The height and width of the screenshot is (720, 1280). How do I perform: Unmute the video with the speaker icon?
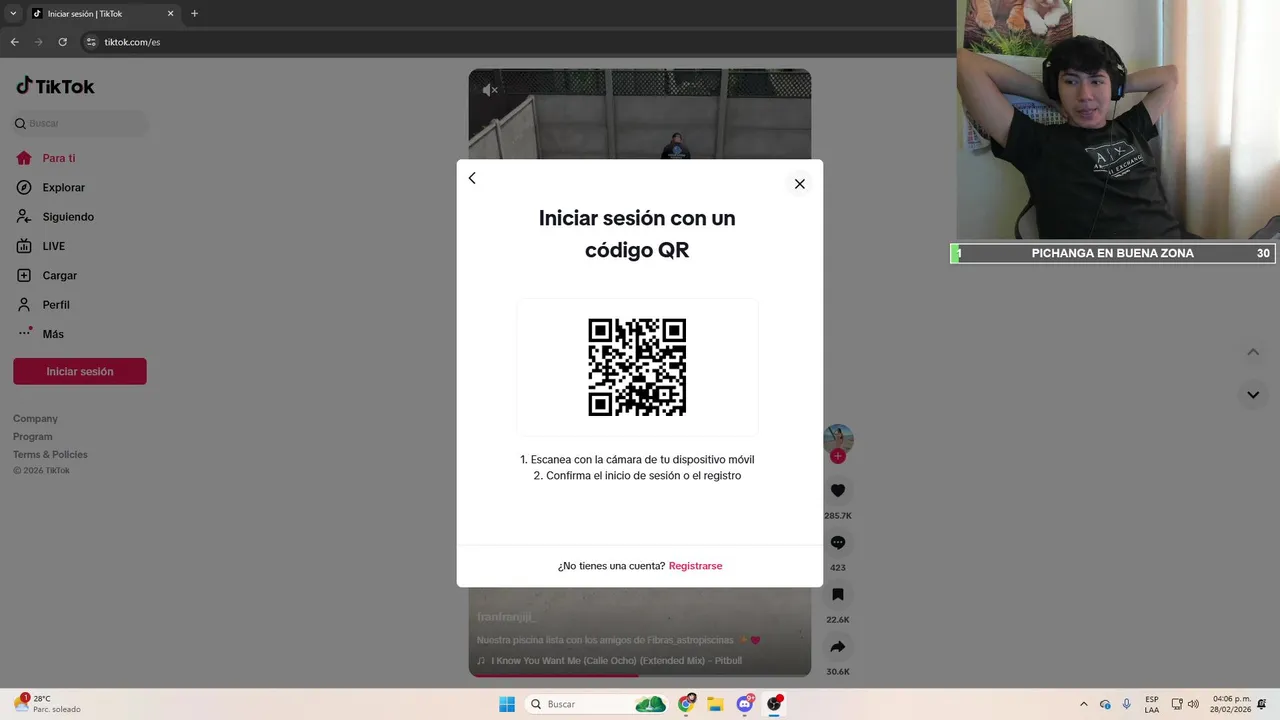[490, 90]
